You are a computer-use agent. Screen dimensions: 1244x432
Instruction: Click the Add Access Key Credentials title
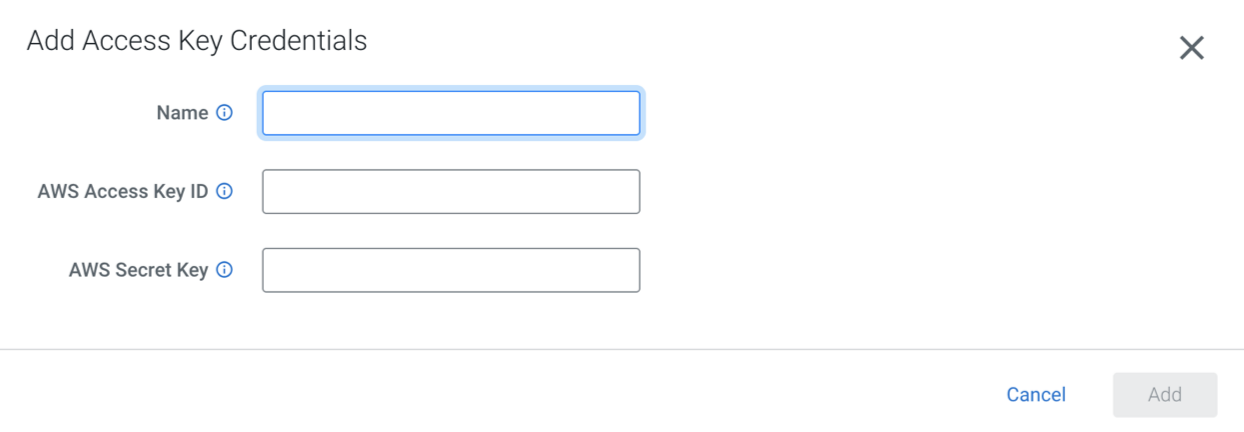point(197,41)
